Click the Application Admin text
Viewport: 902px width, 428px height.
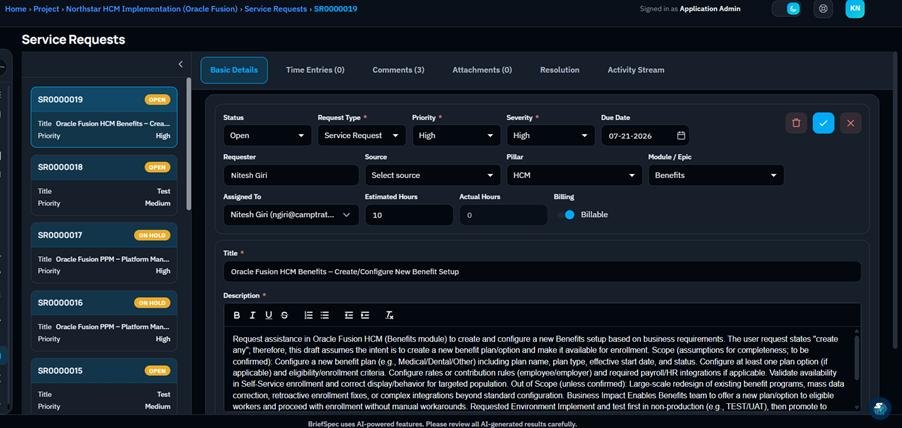[710, 9]
